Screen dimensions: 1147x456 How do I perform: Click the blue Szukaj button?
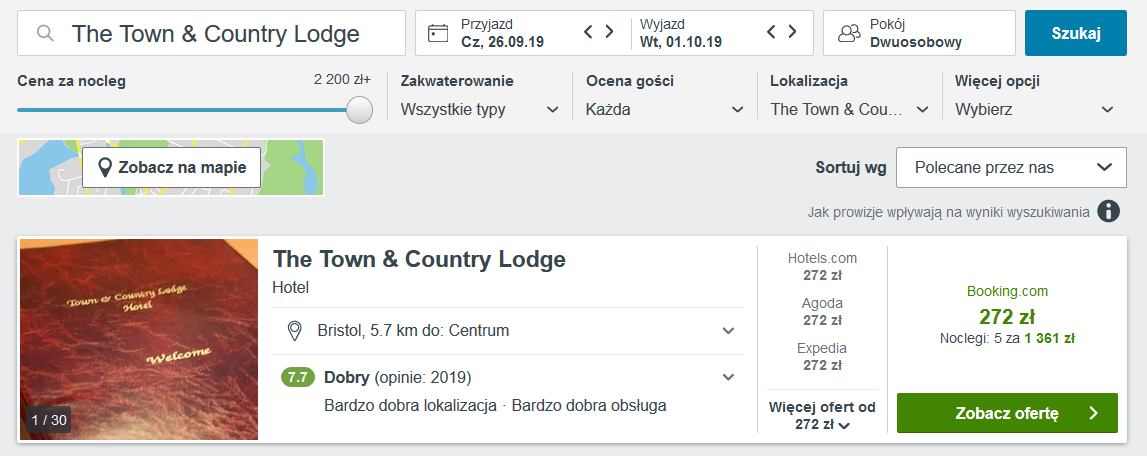(1075, 33)
